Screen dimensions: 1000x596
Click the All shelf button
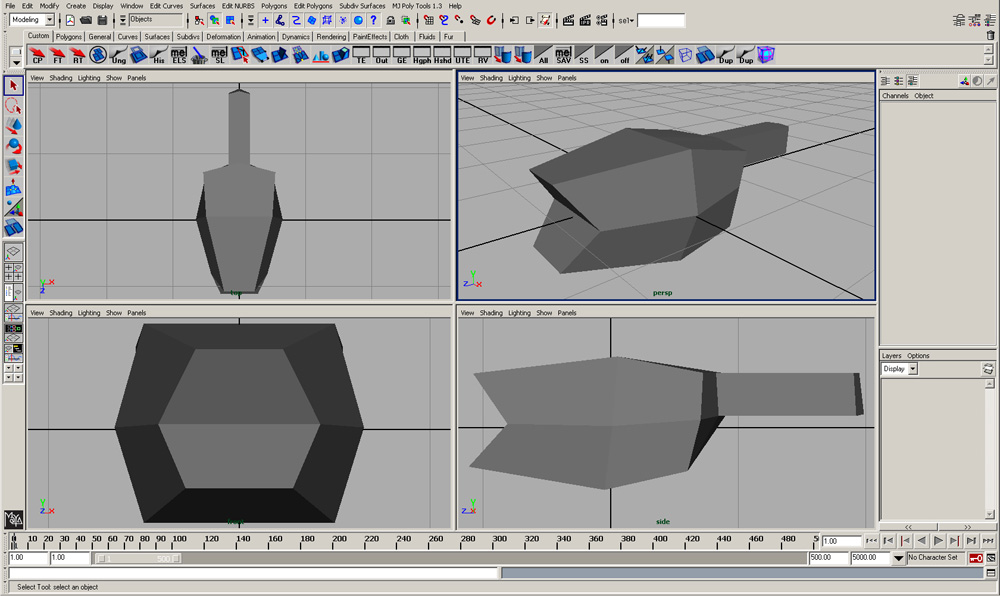(543, 55)
